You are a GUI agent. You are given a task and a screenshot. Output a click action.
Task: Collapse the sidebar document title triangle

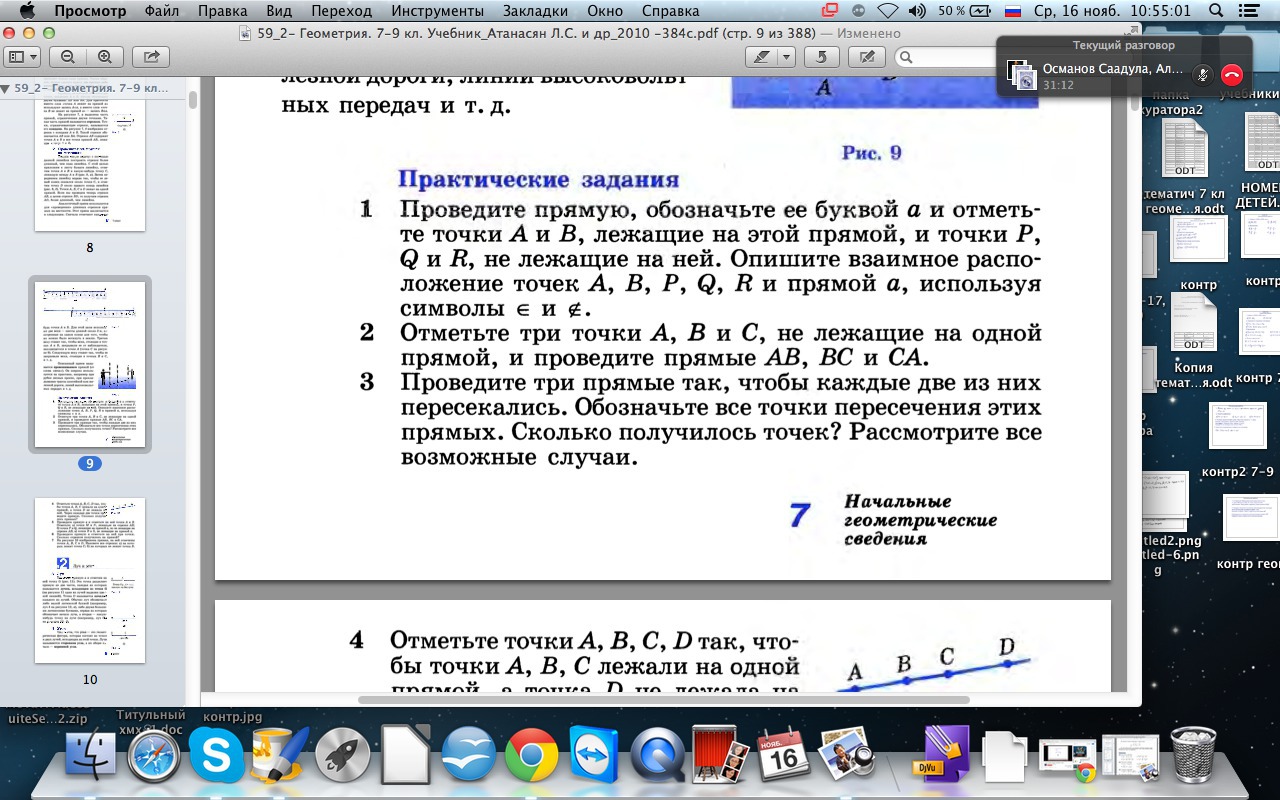click(x=7, y=89)
